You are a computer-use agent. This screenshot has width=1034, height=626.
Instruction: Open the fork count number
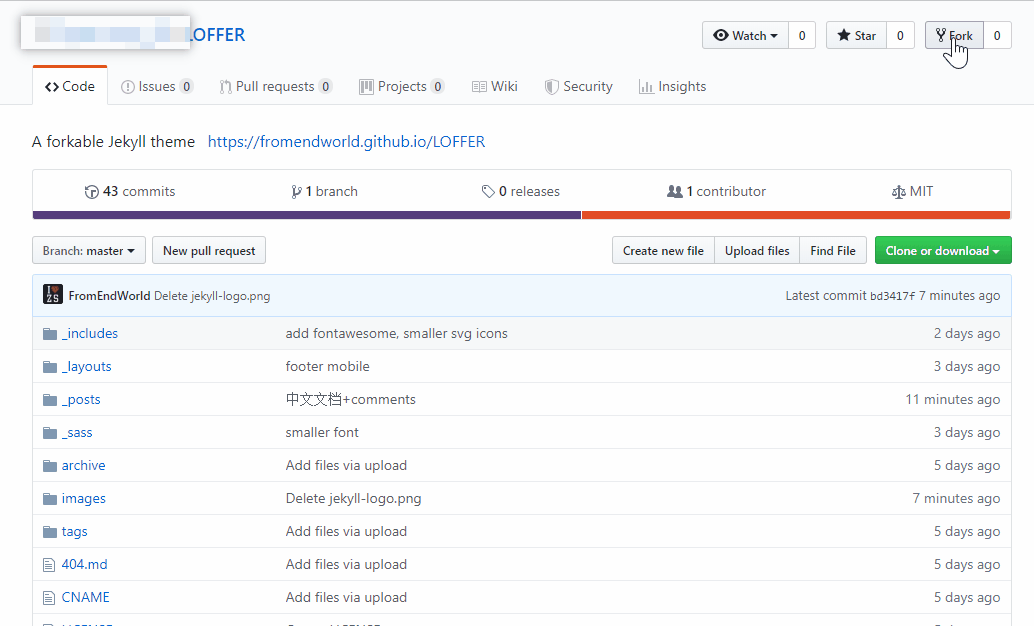pyautogui.click(x=997, y=36)
